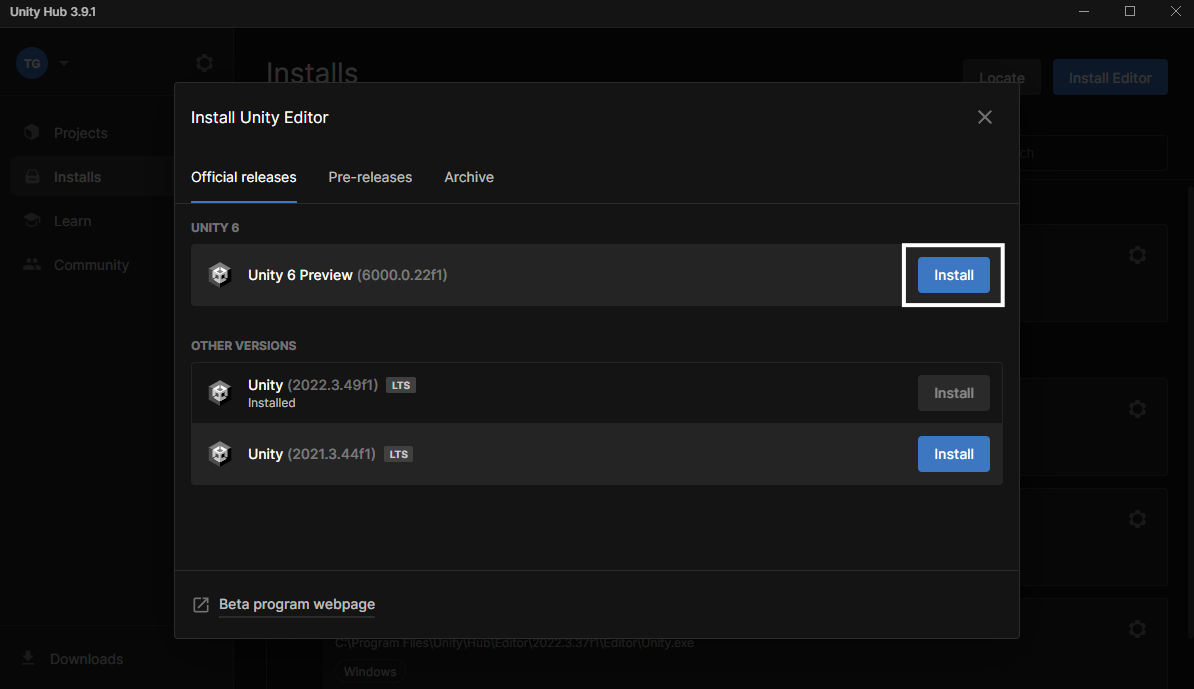Click the Community people icon
Image resolution: width=1194 pixels, height=689 pixels.
(x=33, y=265)
